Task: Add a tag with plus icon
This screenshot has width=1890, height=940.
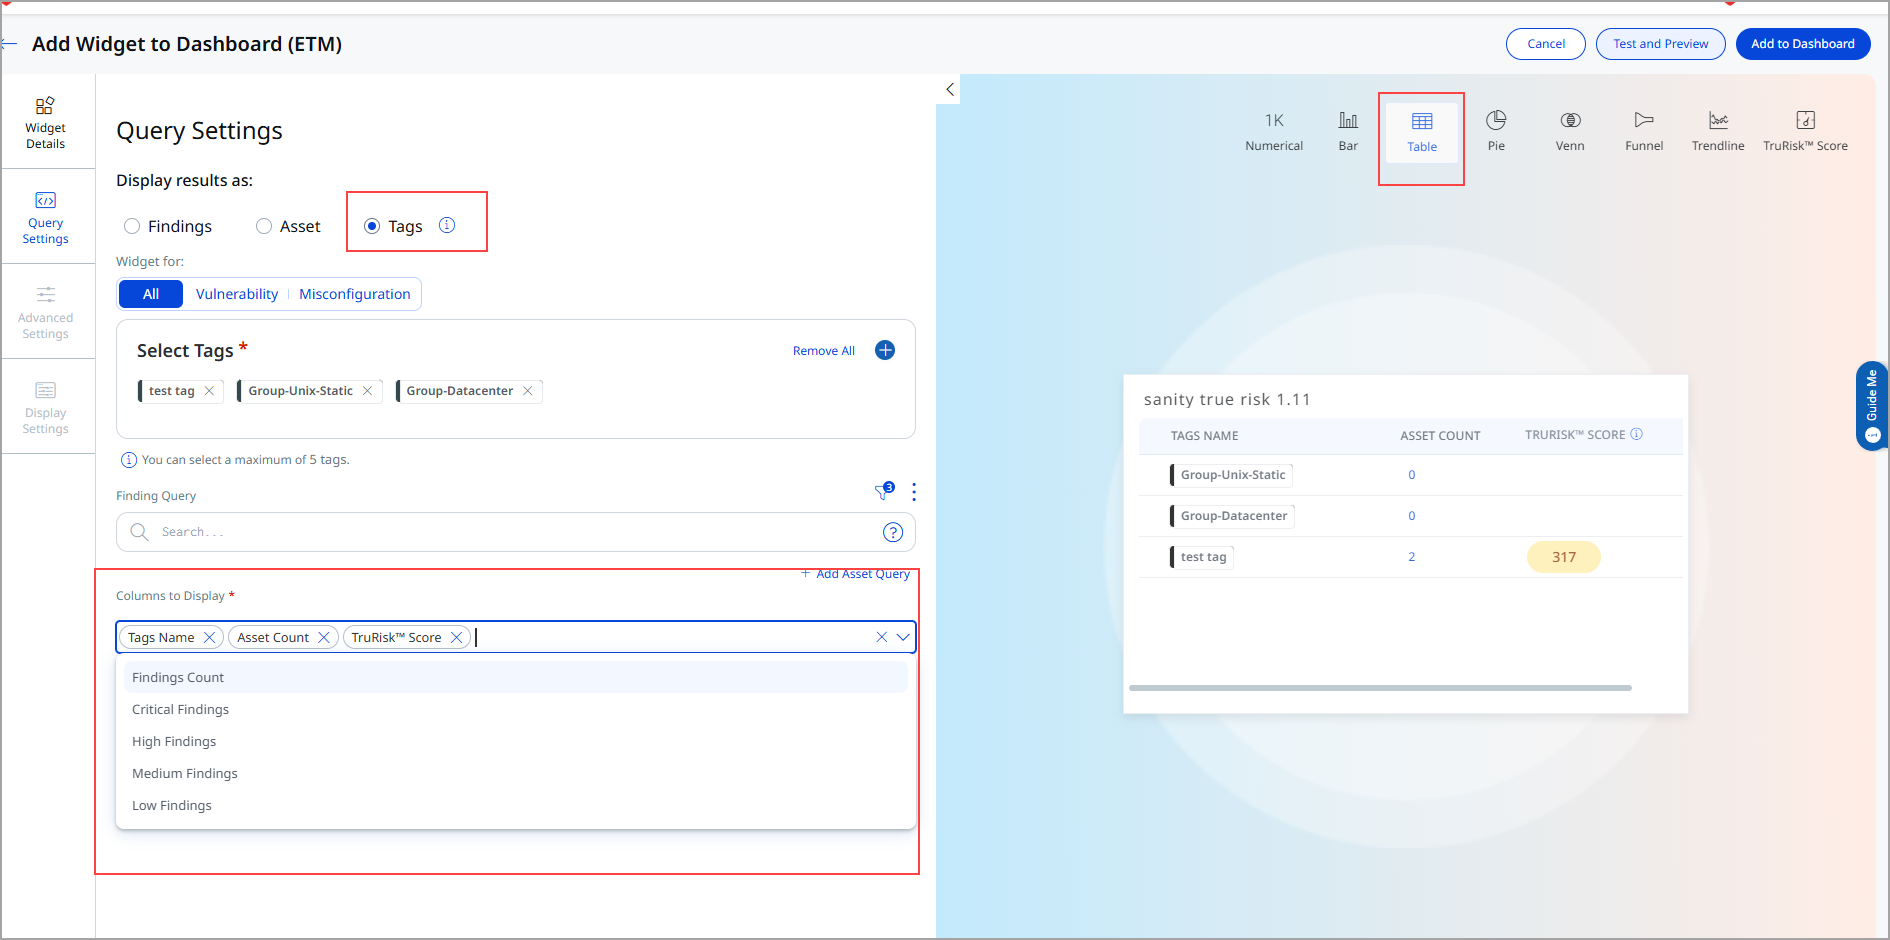Action: click(885, 350)
